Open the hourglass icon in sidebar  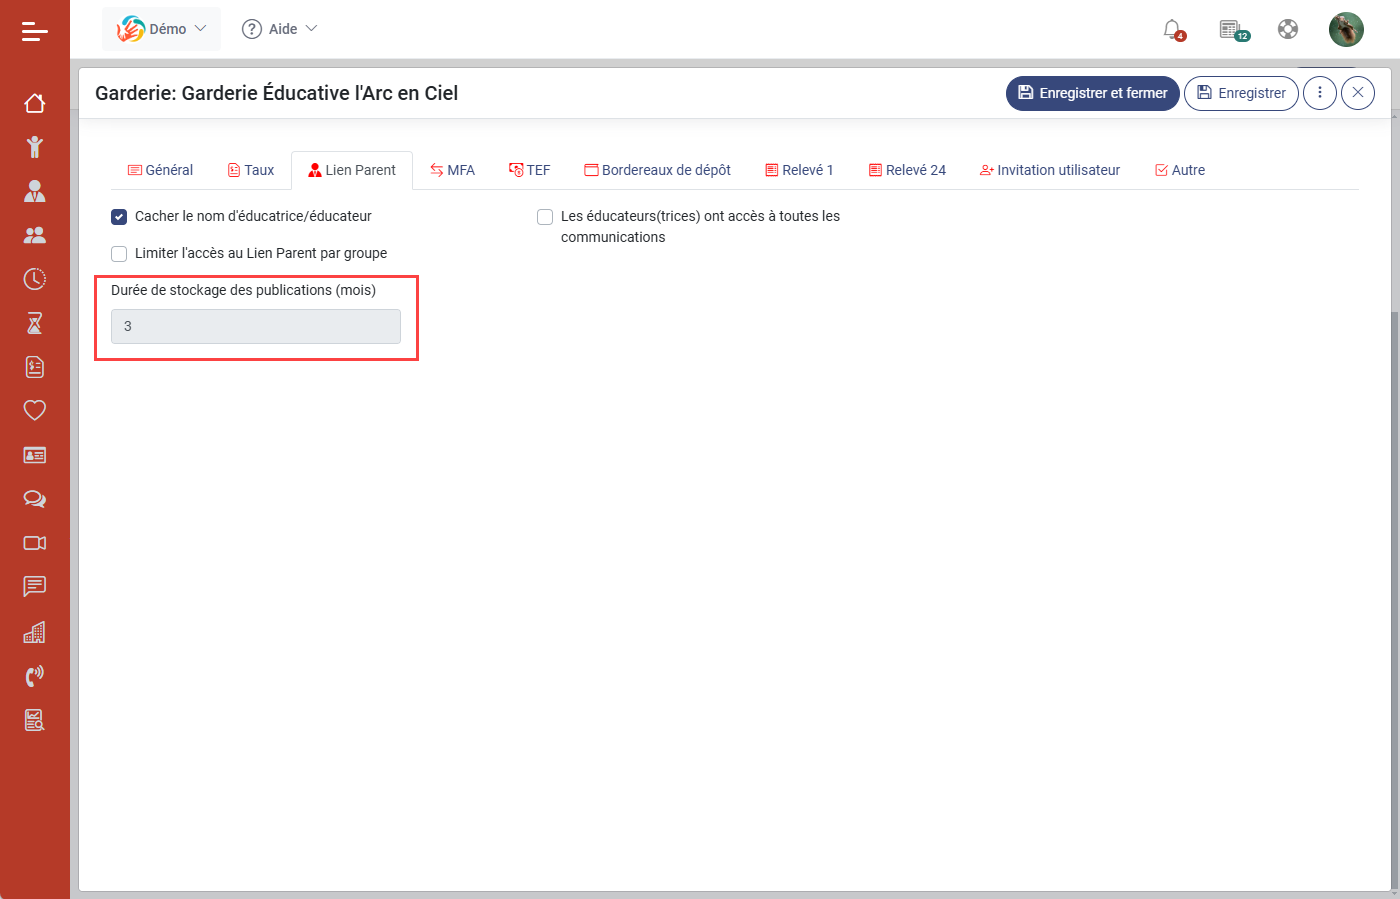click(x=35, y=323)
